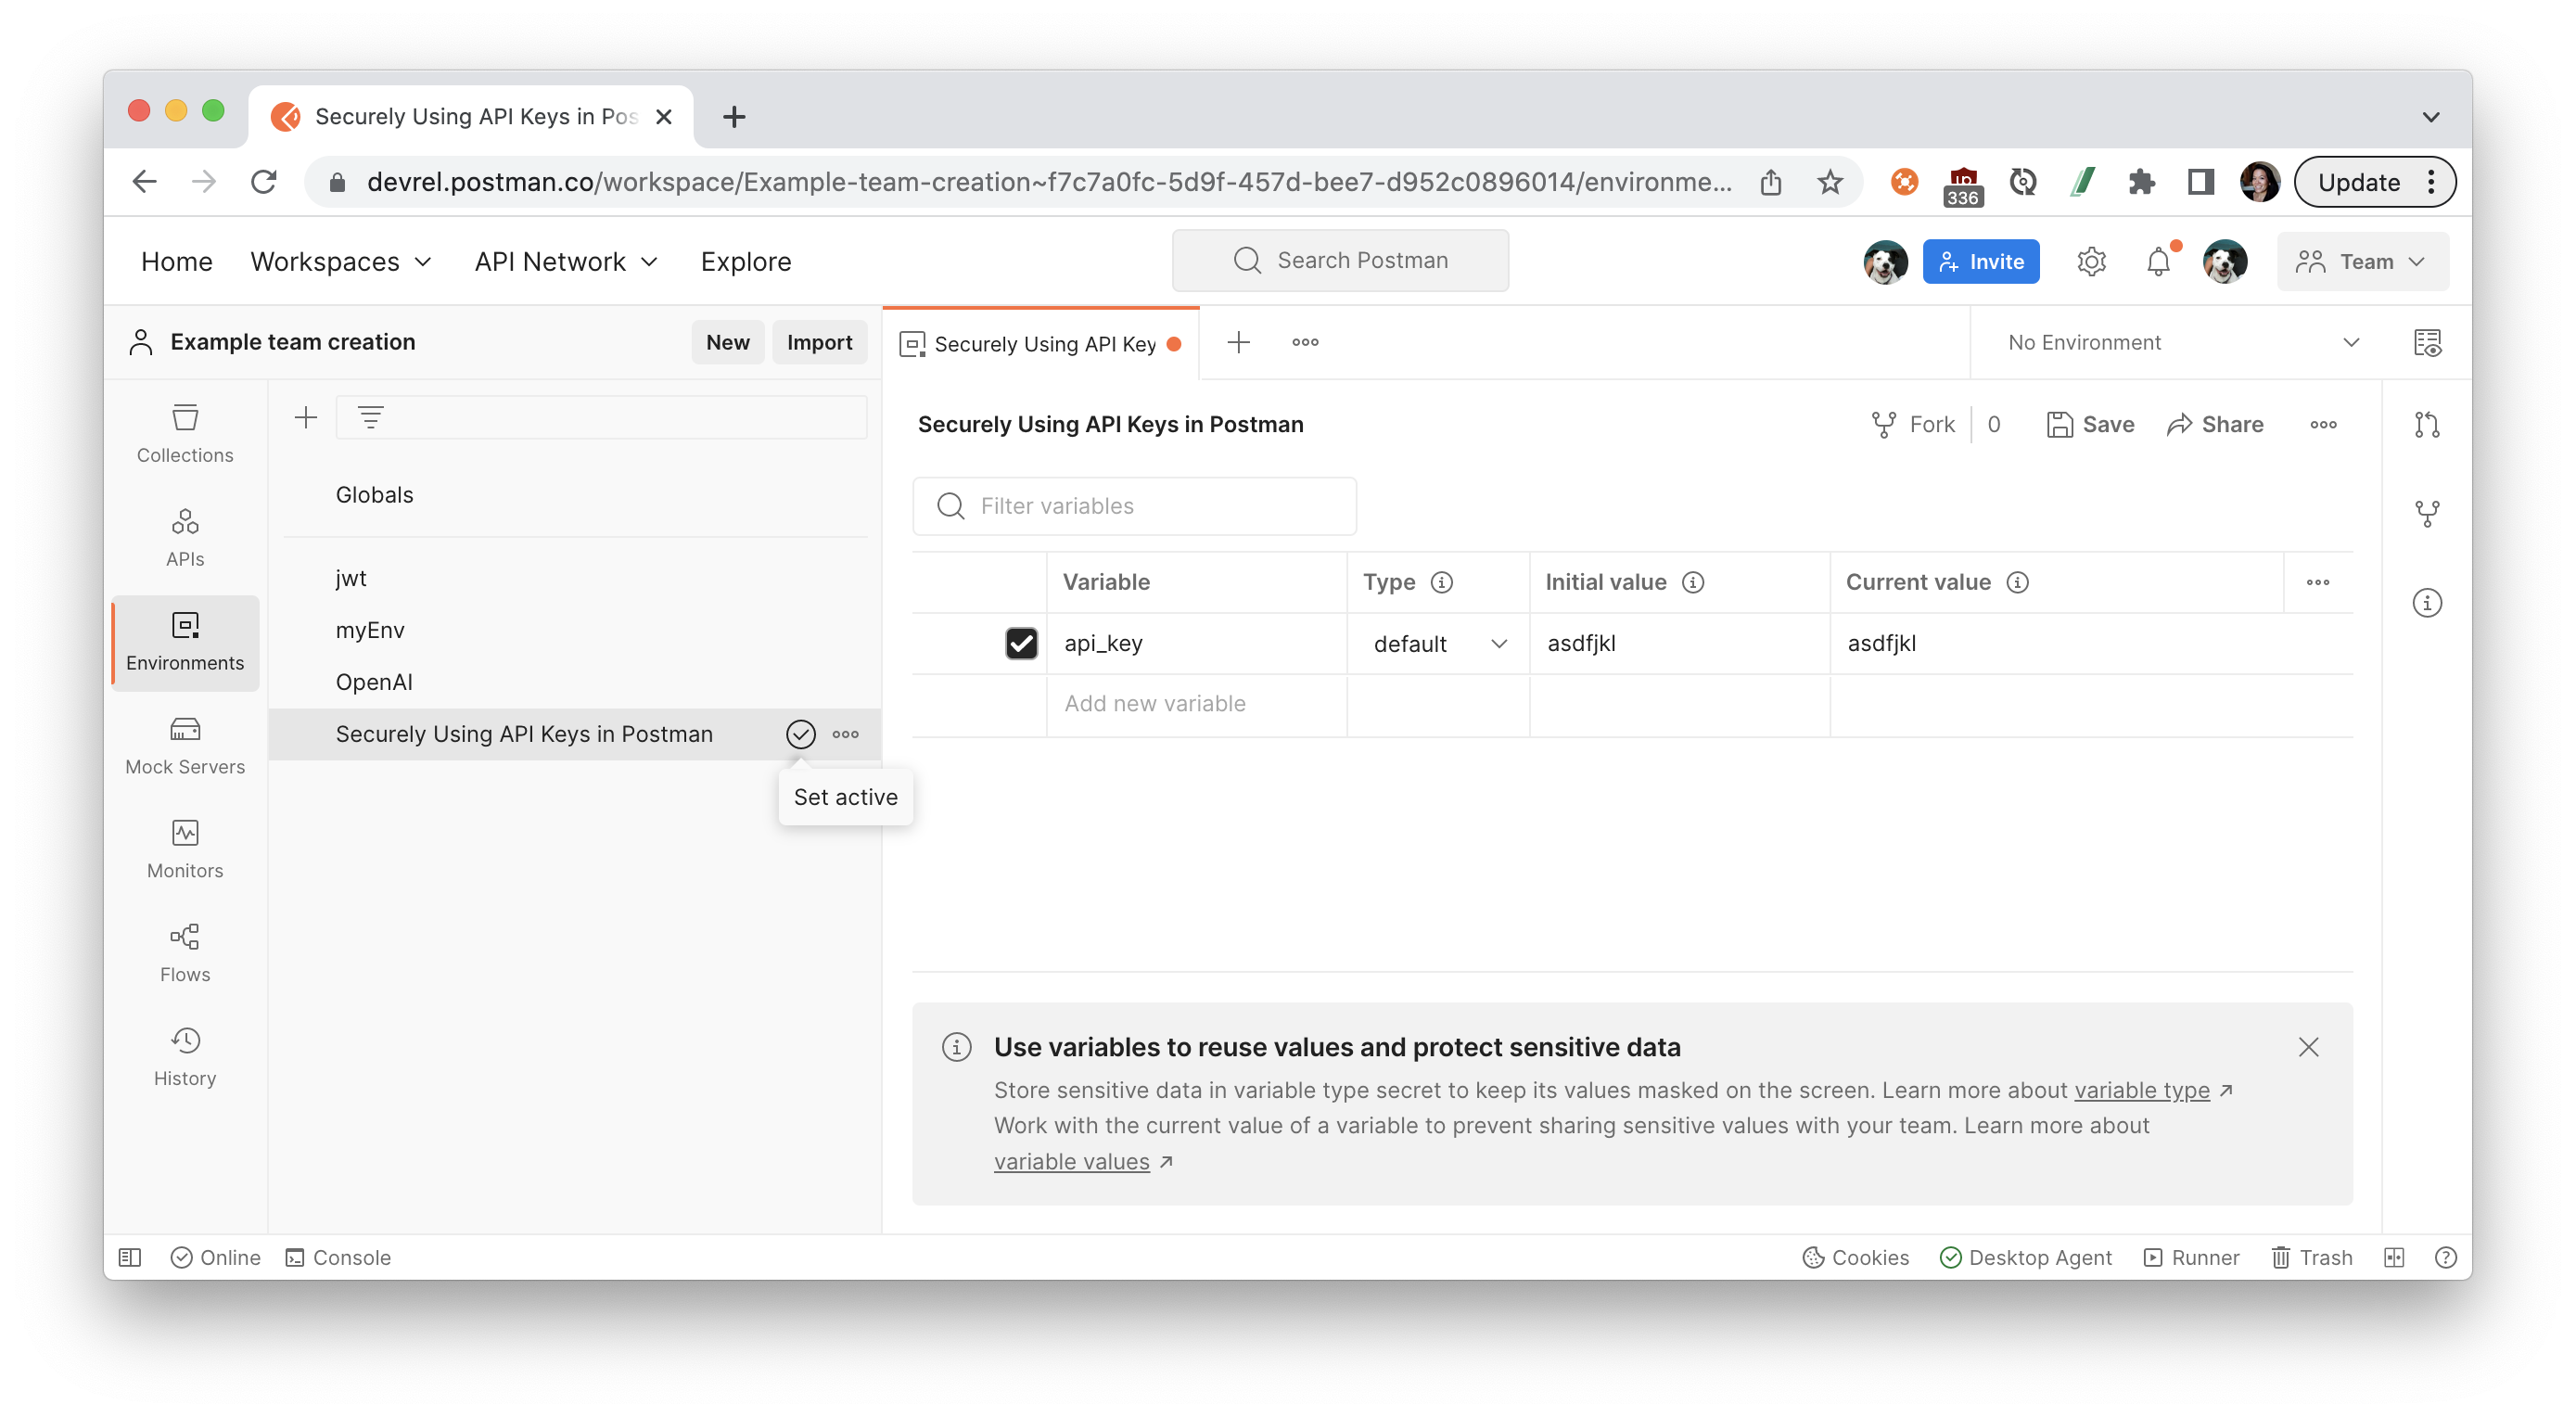
Task: Open the Flows panel
Action: click(x=184, y=951)
